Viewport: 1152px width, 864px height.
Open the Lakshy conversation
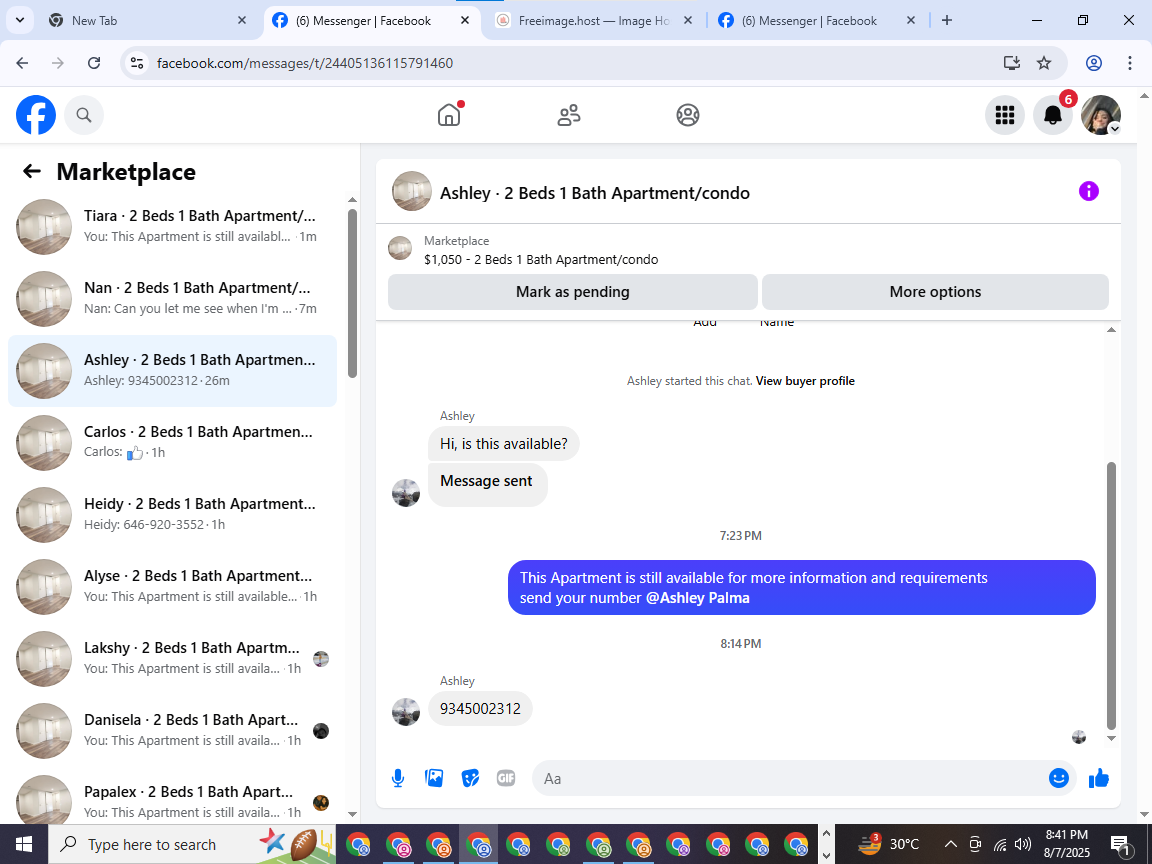[172, 658]
